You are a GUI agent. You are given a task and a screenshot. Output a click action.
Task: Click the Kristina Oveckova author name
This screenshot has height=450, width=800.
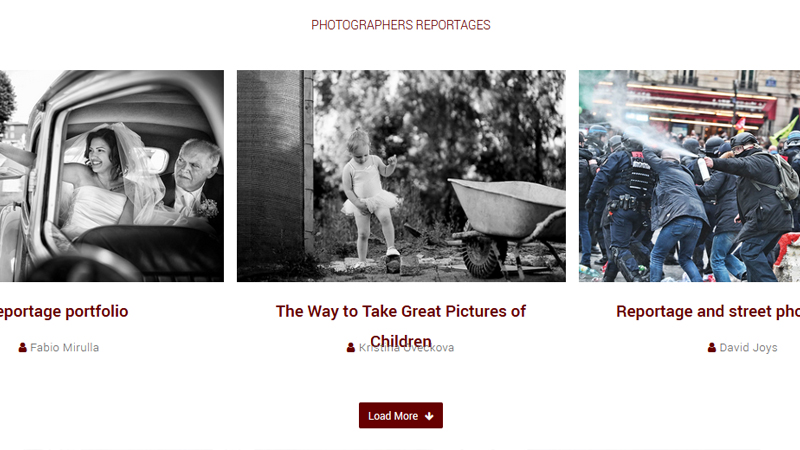tap(406, 347)
